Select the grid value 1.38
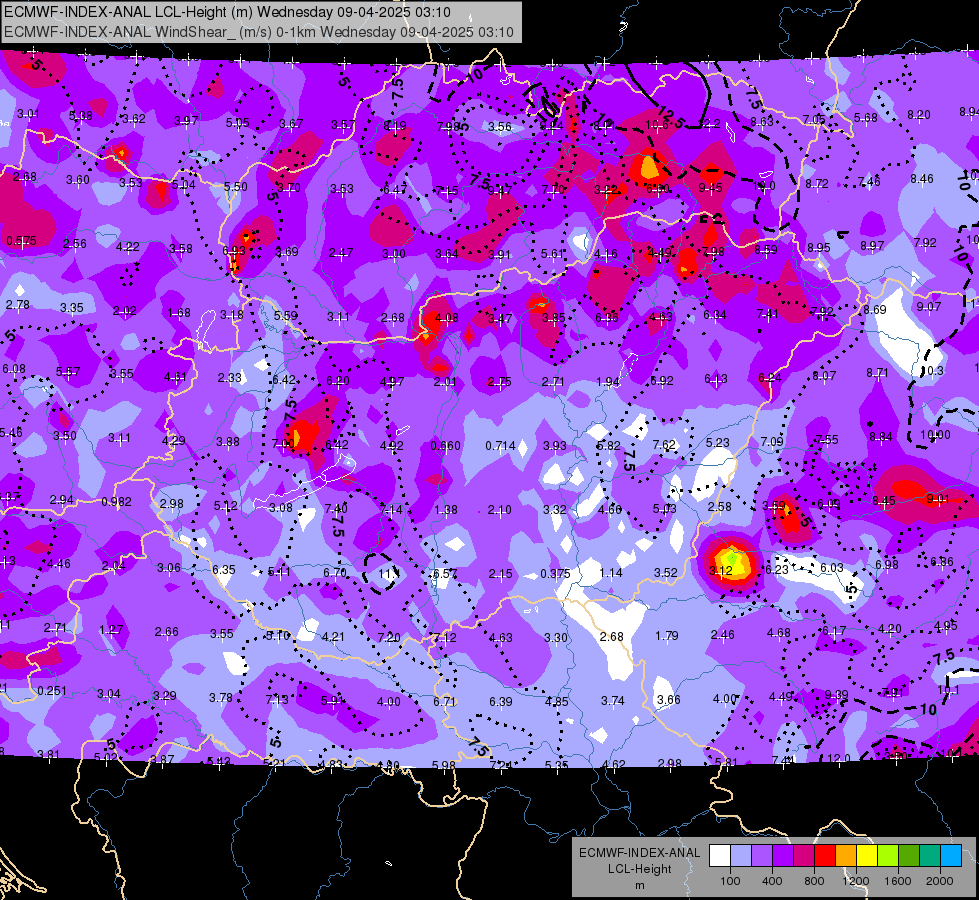This screenshot has height=900, width=979. point(446,510)
